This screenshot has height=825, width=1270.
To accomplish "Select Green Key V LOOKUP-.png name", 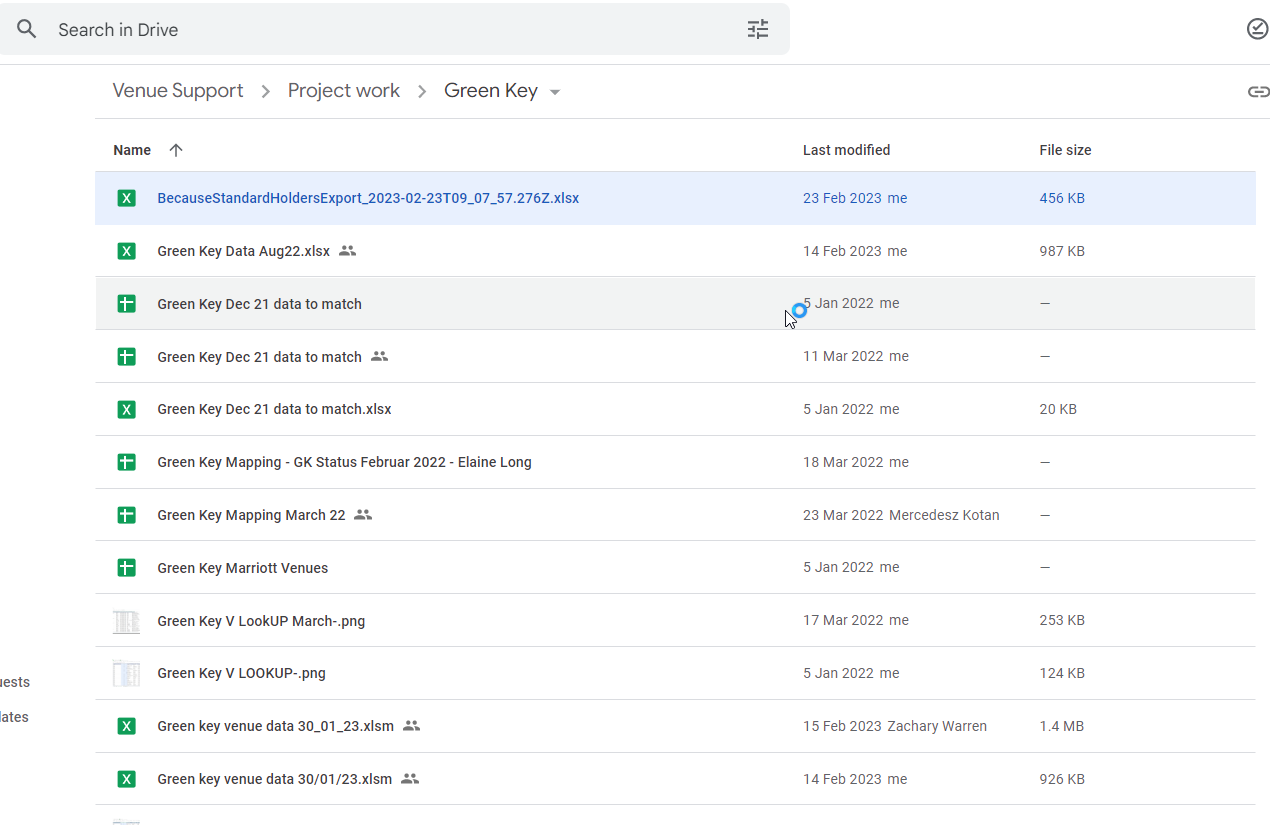I will (x=241, y=673).
